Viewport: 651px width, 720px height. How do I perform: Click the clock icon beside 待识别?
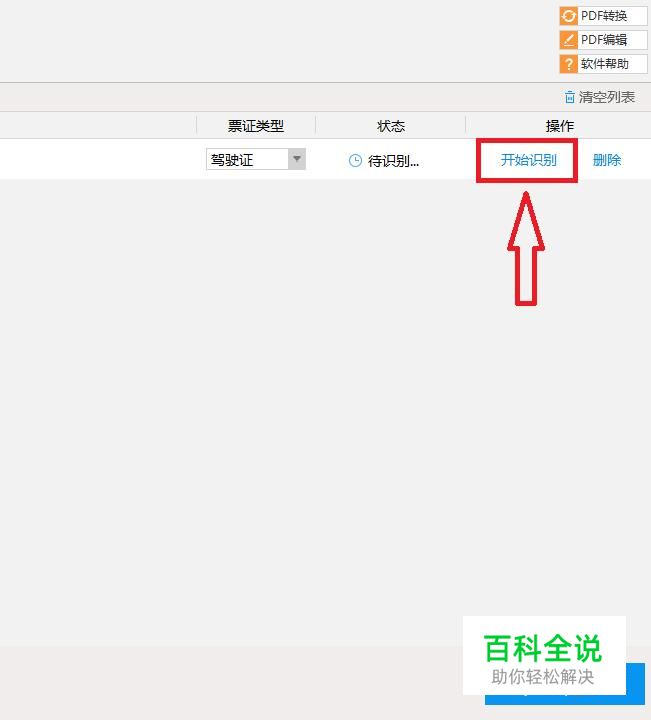[355, 161]
